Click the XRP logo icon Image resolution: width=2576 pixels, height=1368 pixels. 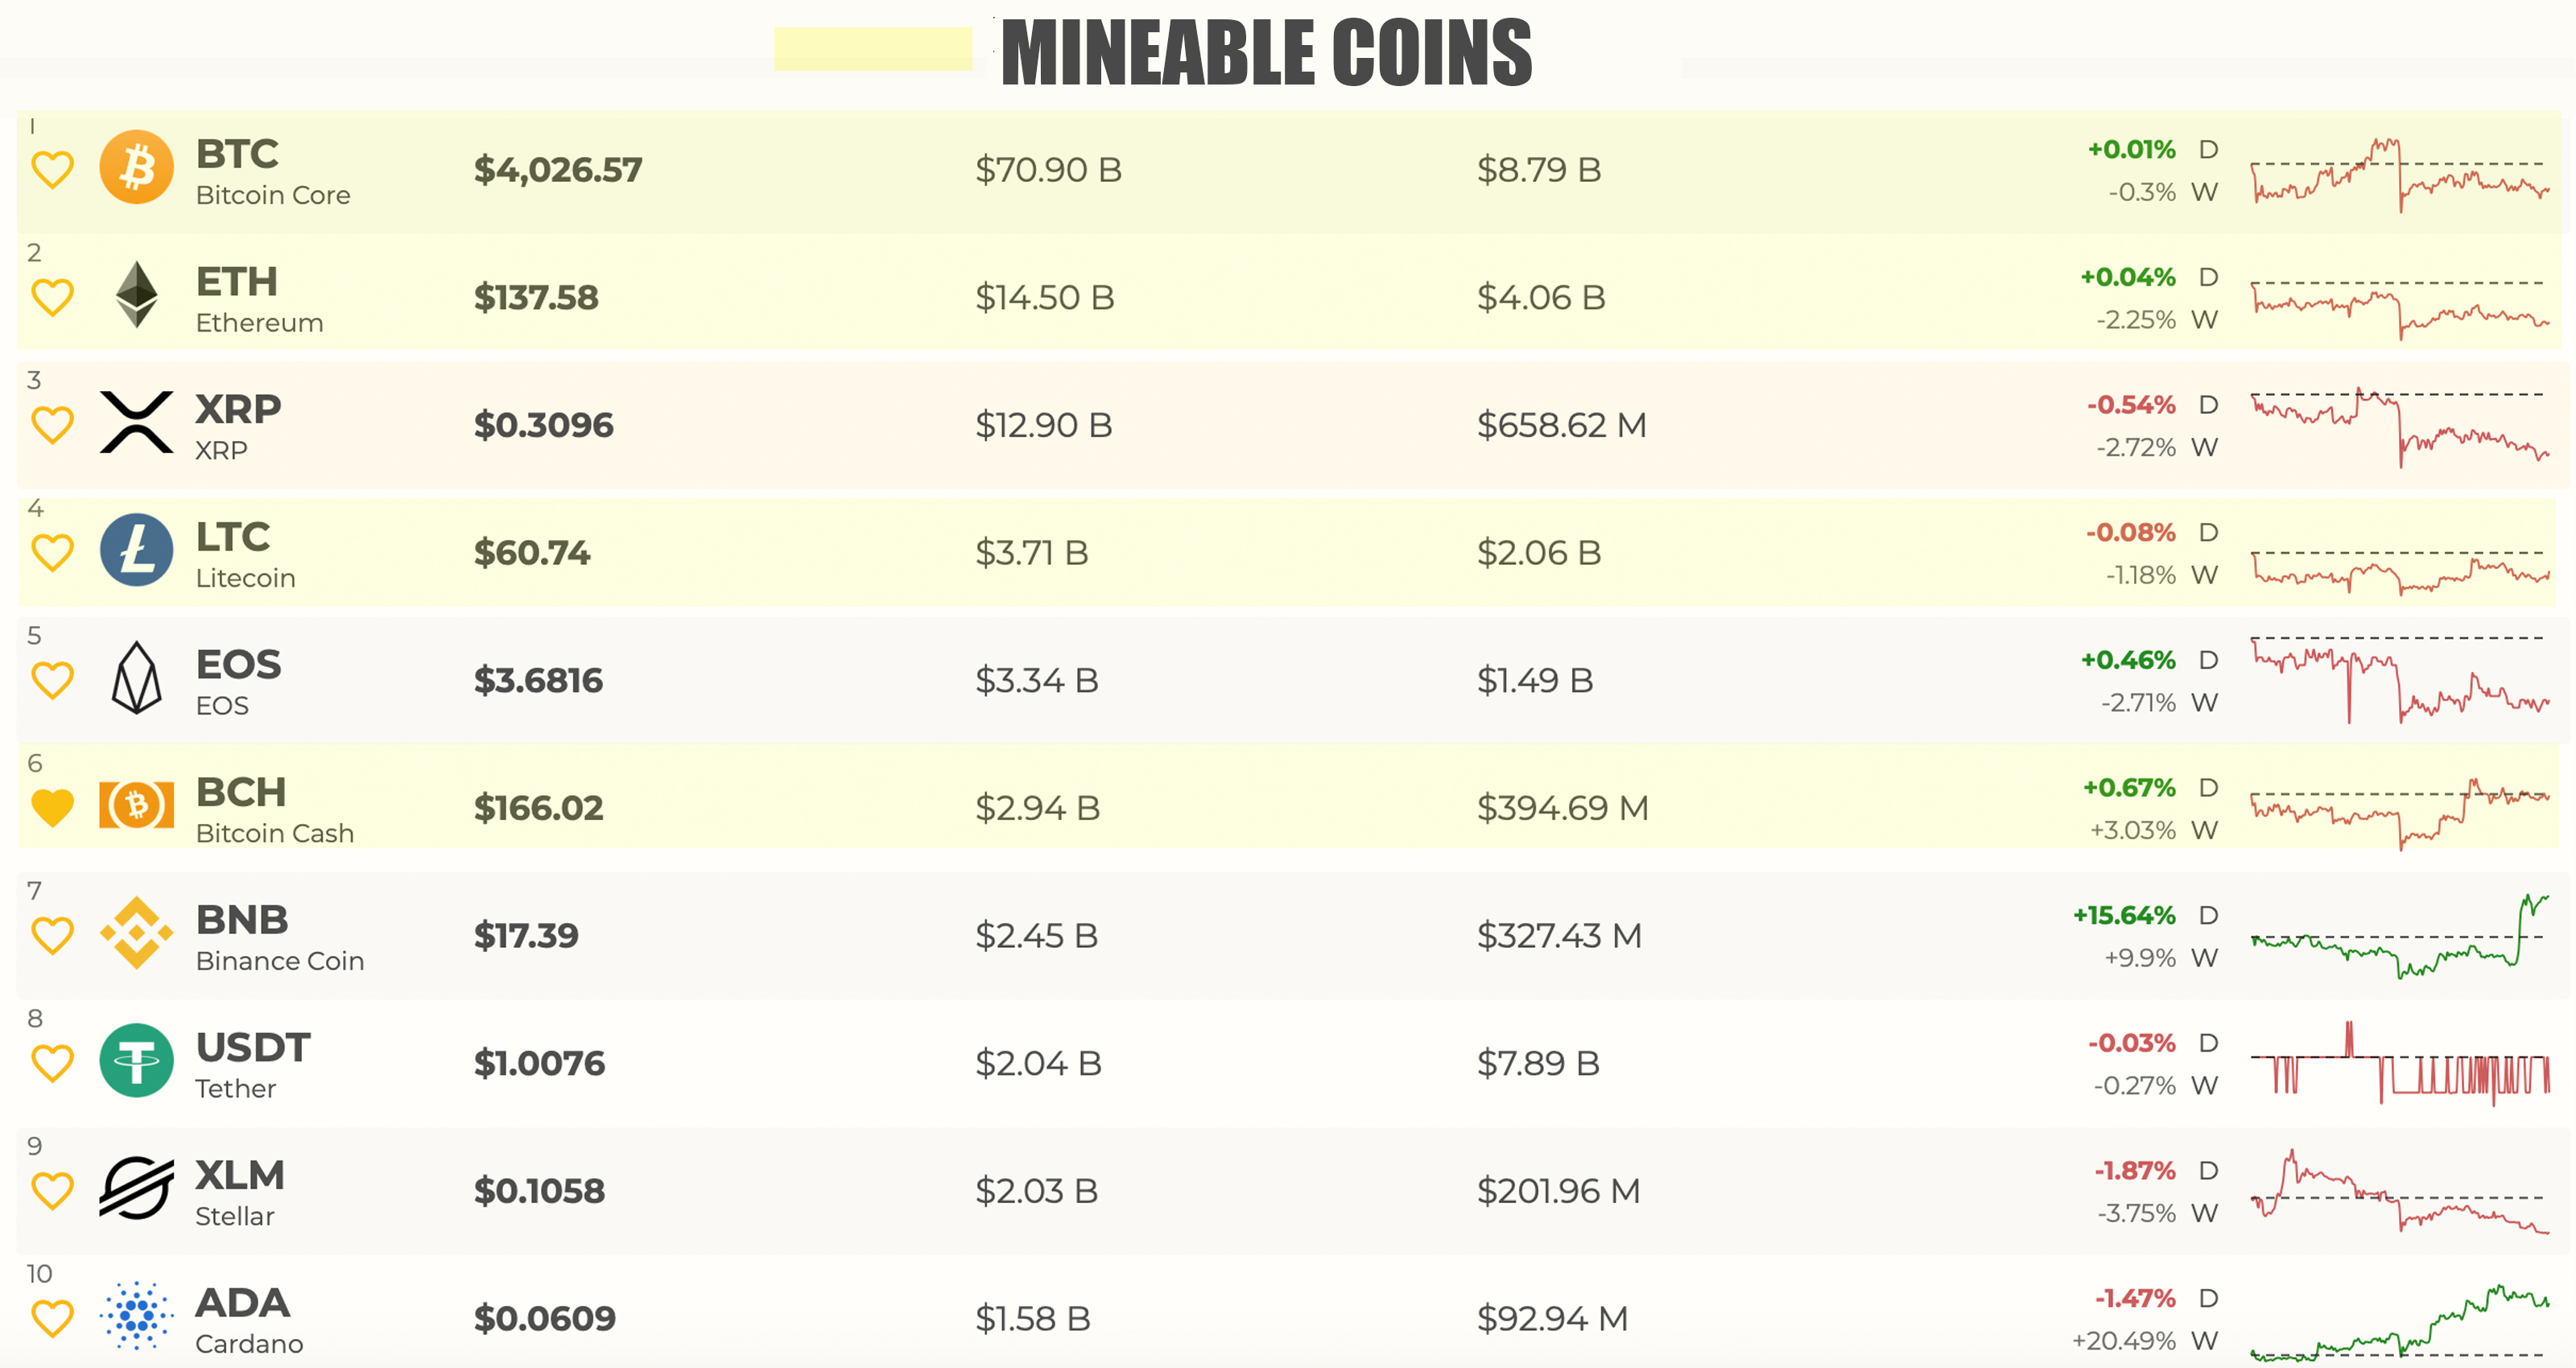coord(138,424)
